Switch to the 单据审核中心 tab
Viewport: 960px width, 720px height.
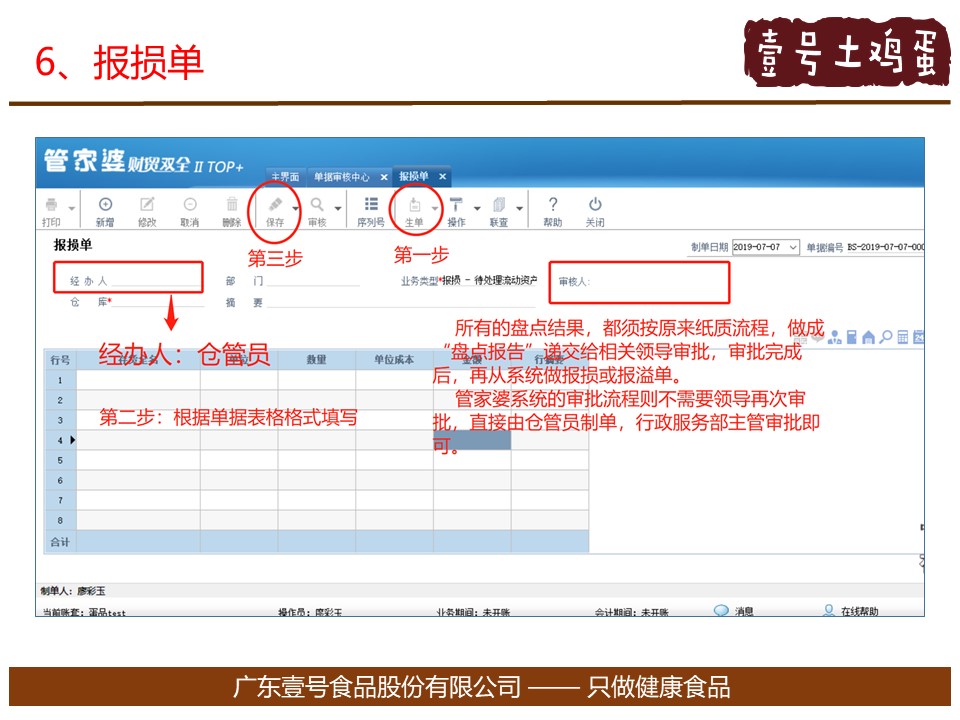[x=341, y=177]
